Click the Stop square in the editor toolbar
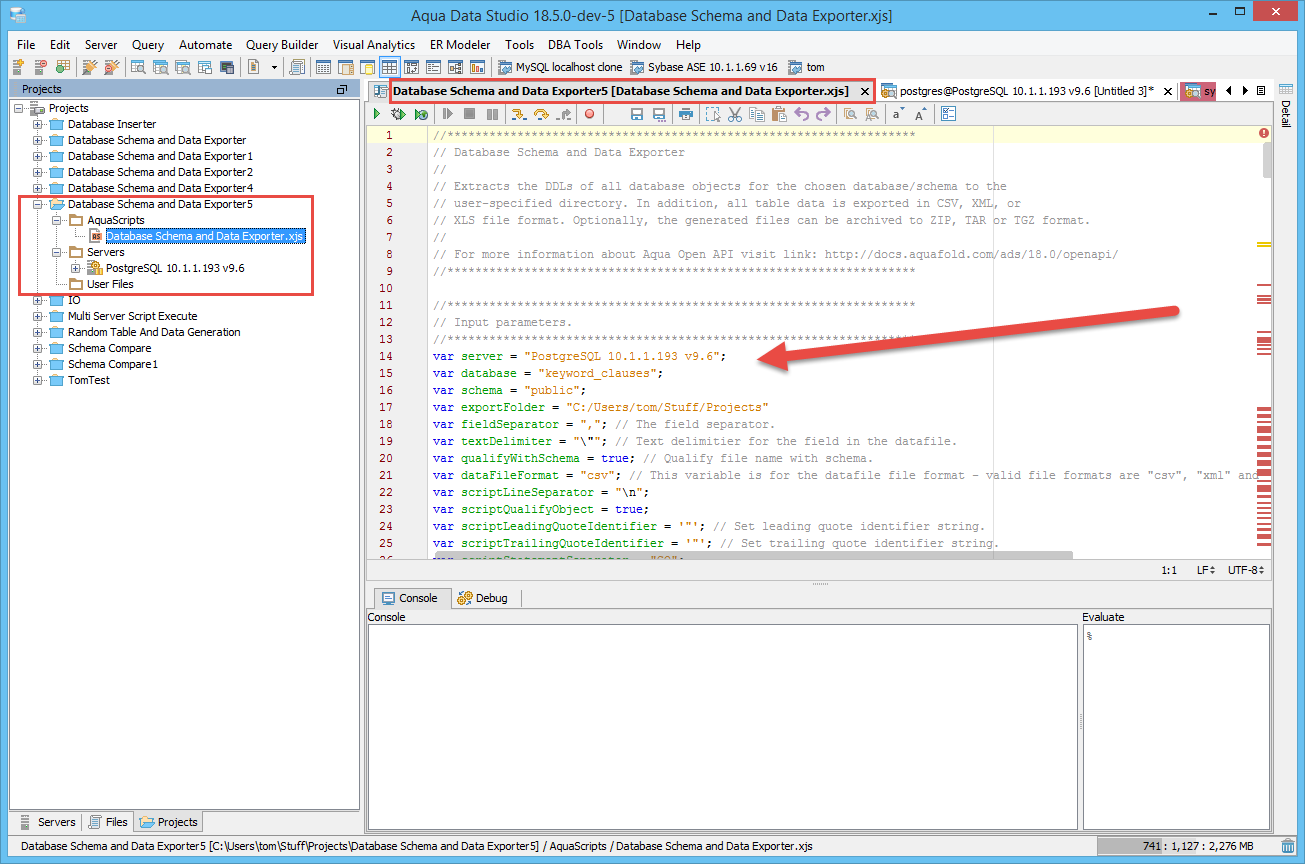The height and width of the screenshot is (864, 1305). [x=469, y=114]
